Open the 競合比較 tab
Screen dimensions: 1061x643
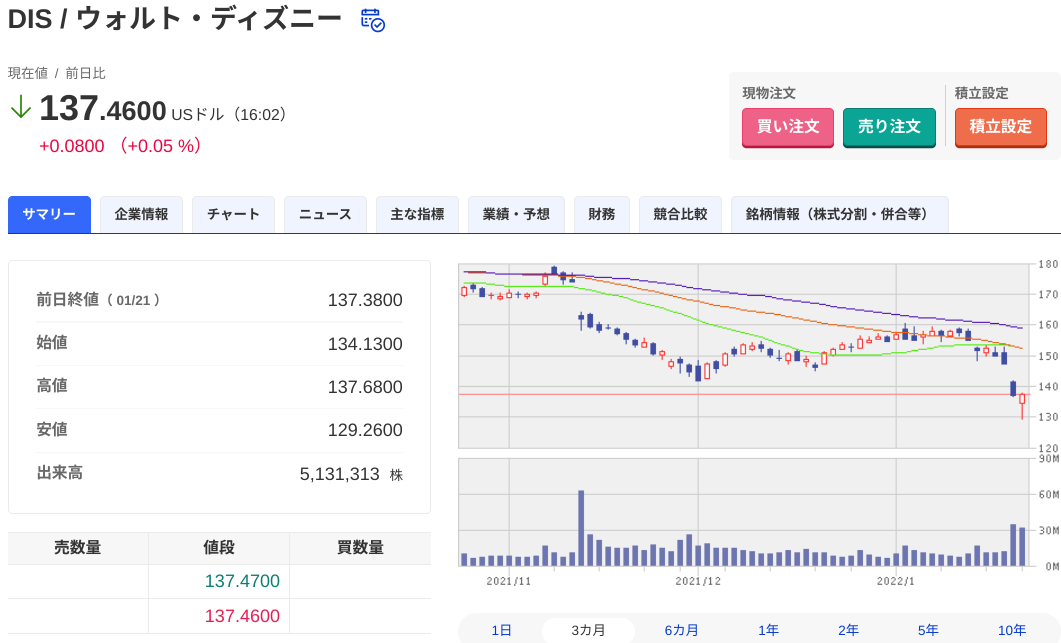tap(680, 215)
